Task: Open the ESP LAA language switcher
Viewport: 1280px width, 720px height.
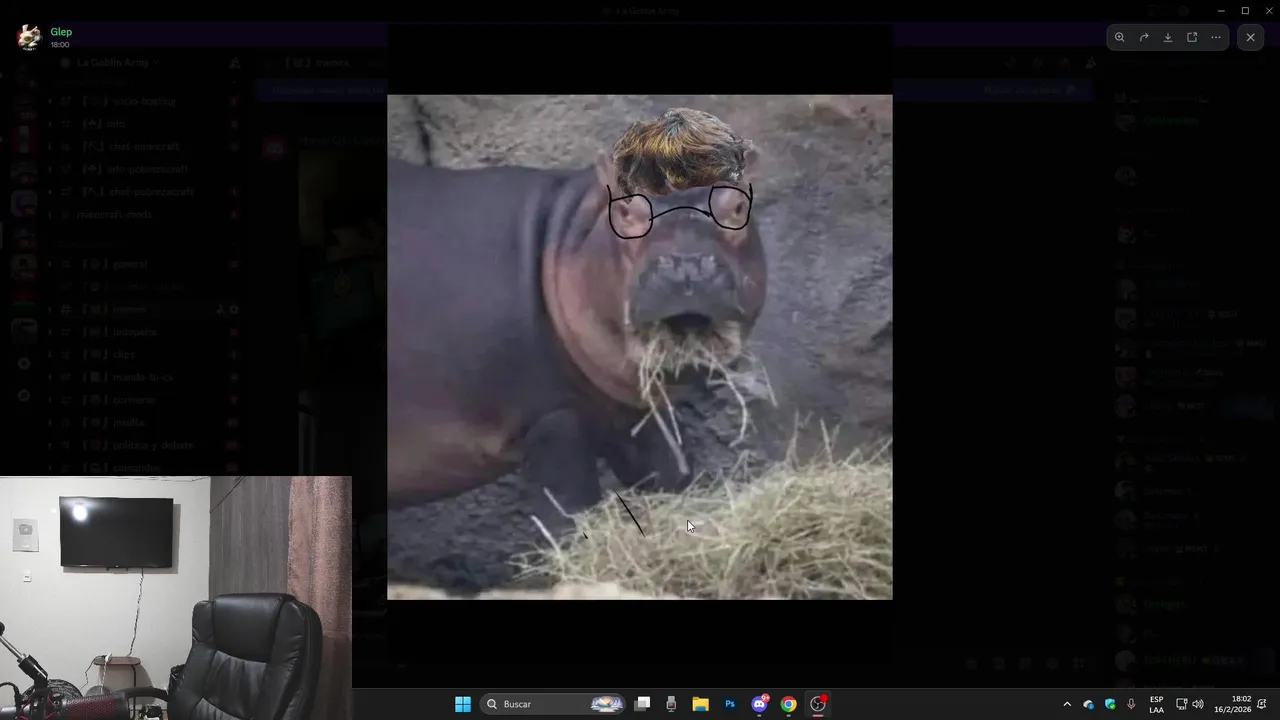Action: tap(1157, 704)
